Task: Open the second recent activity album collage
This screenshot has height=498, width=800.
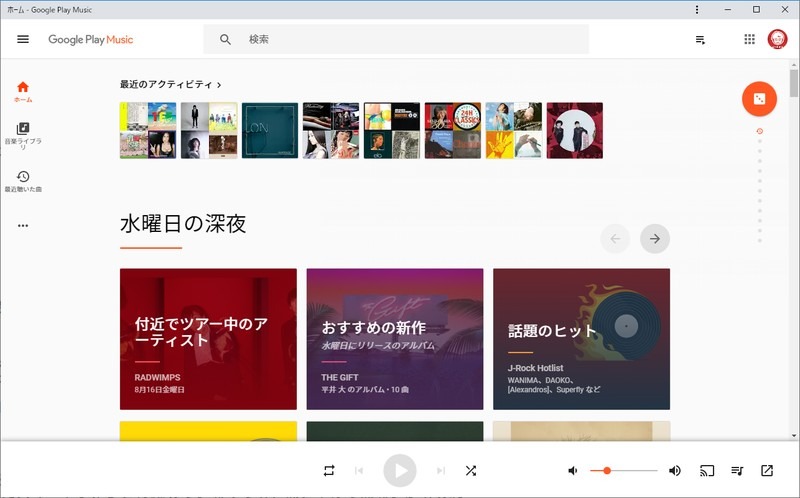Action: pyautogui.click(x=209, y=130)
